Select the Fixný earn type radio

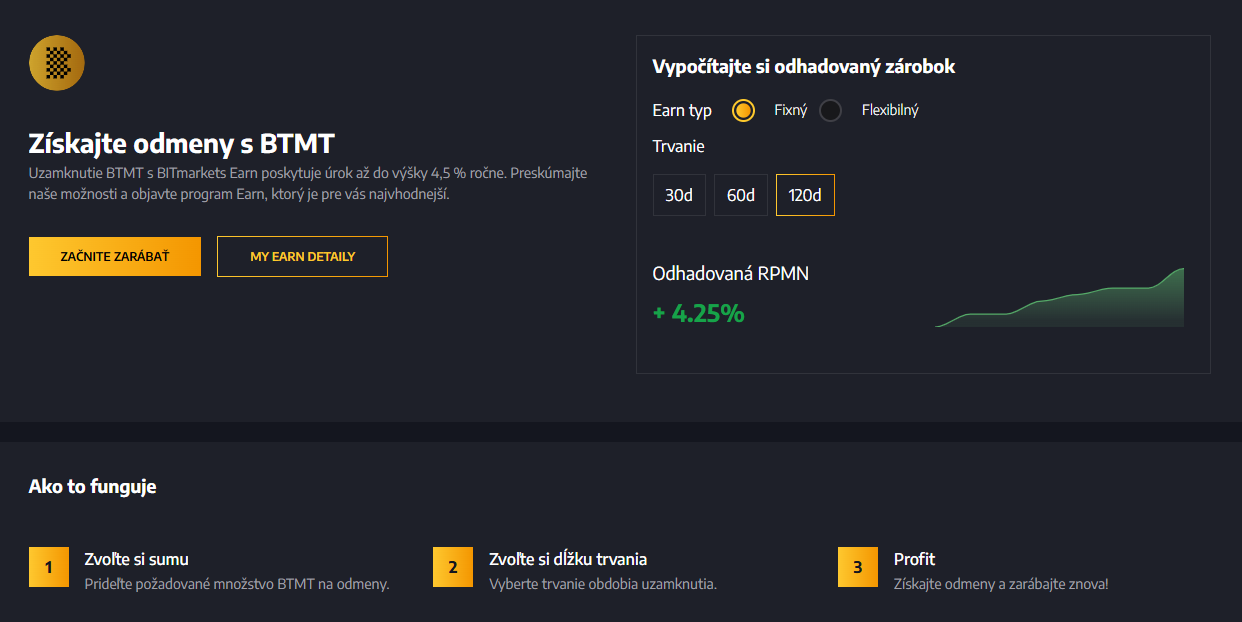(743, 110)
